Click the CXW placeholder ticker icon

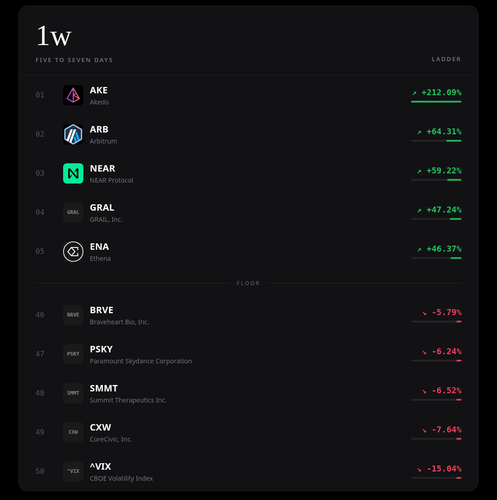pyautogui.click(x=73, y=432)
